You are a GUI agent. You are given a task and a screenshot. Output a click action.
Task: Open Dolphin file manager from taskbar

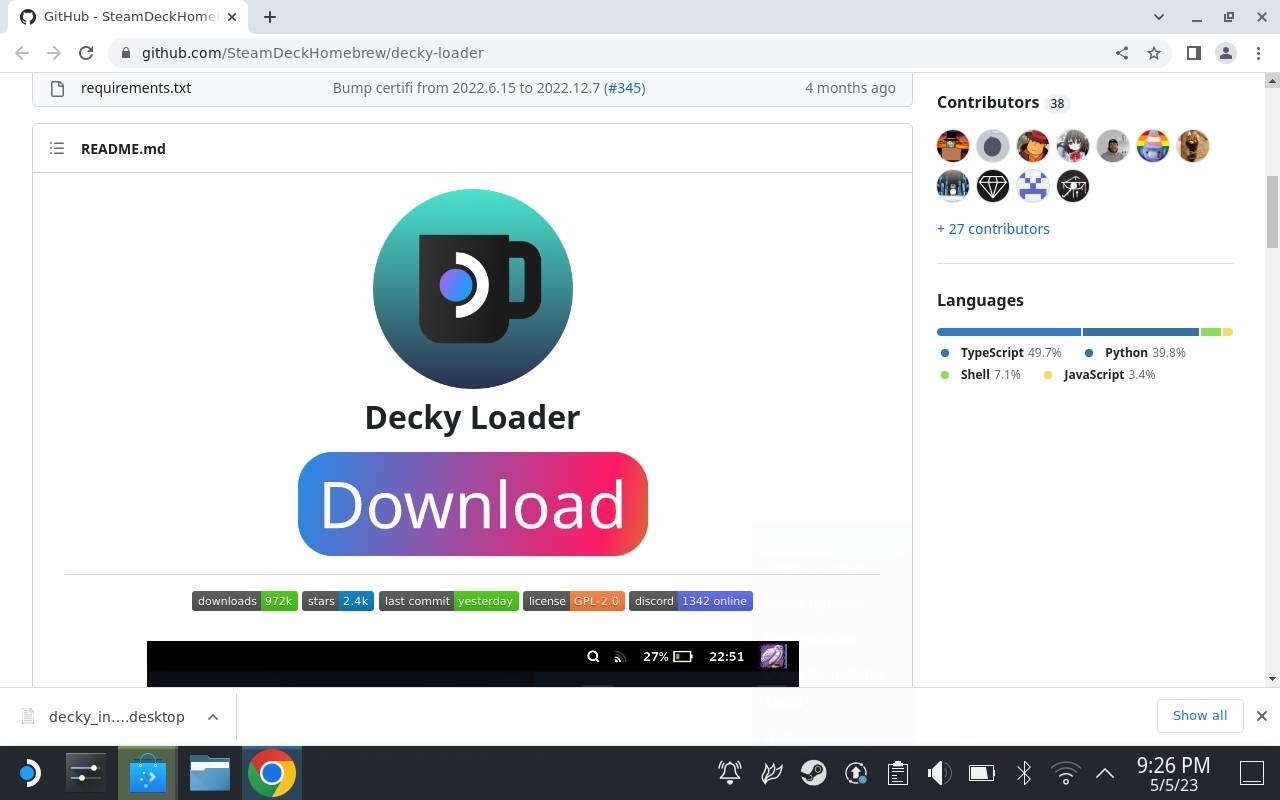(209, 773)
